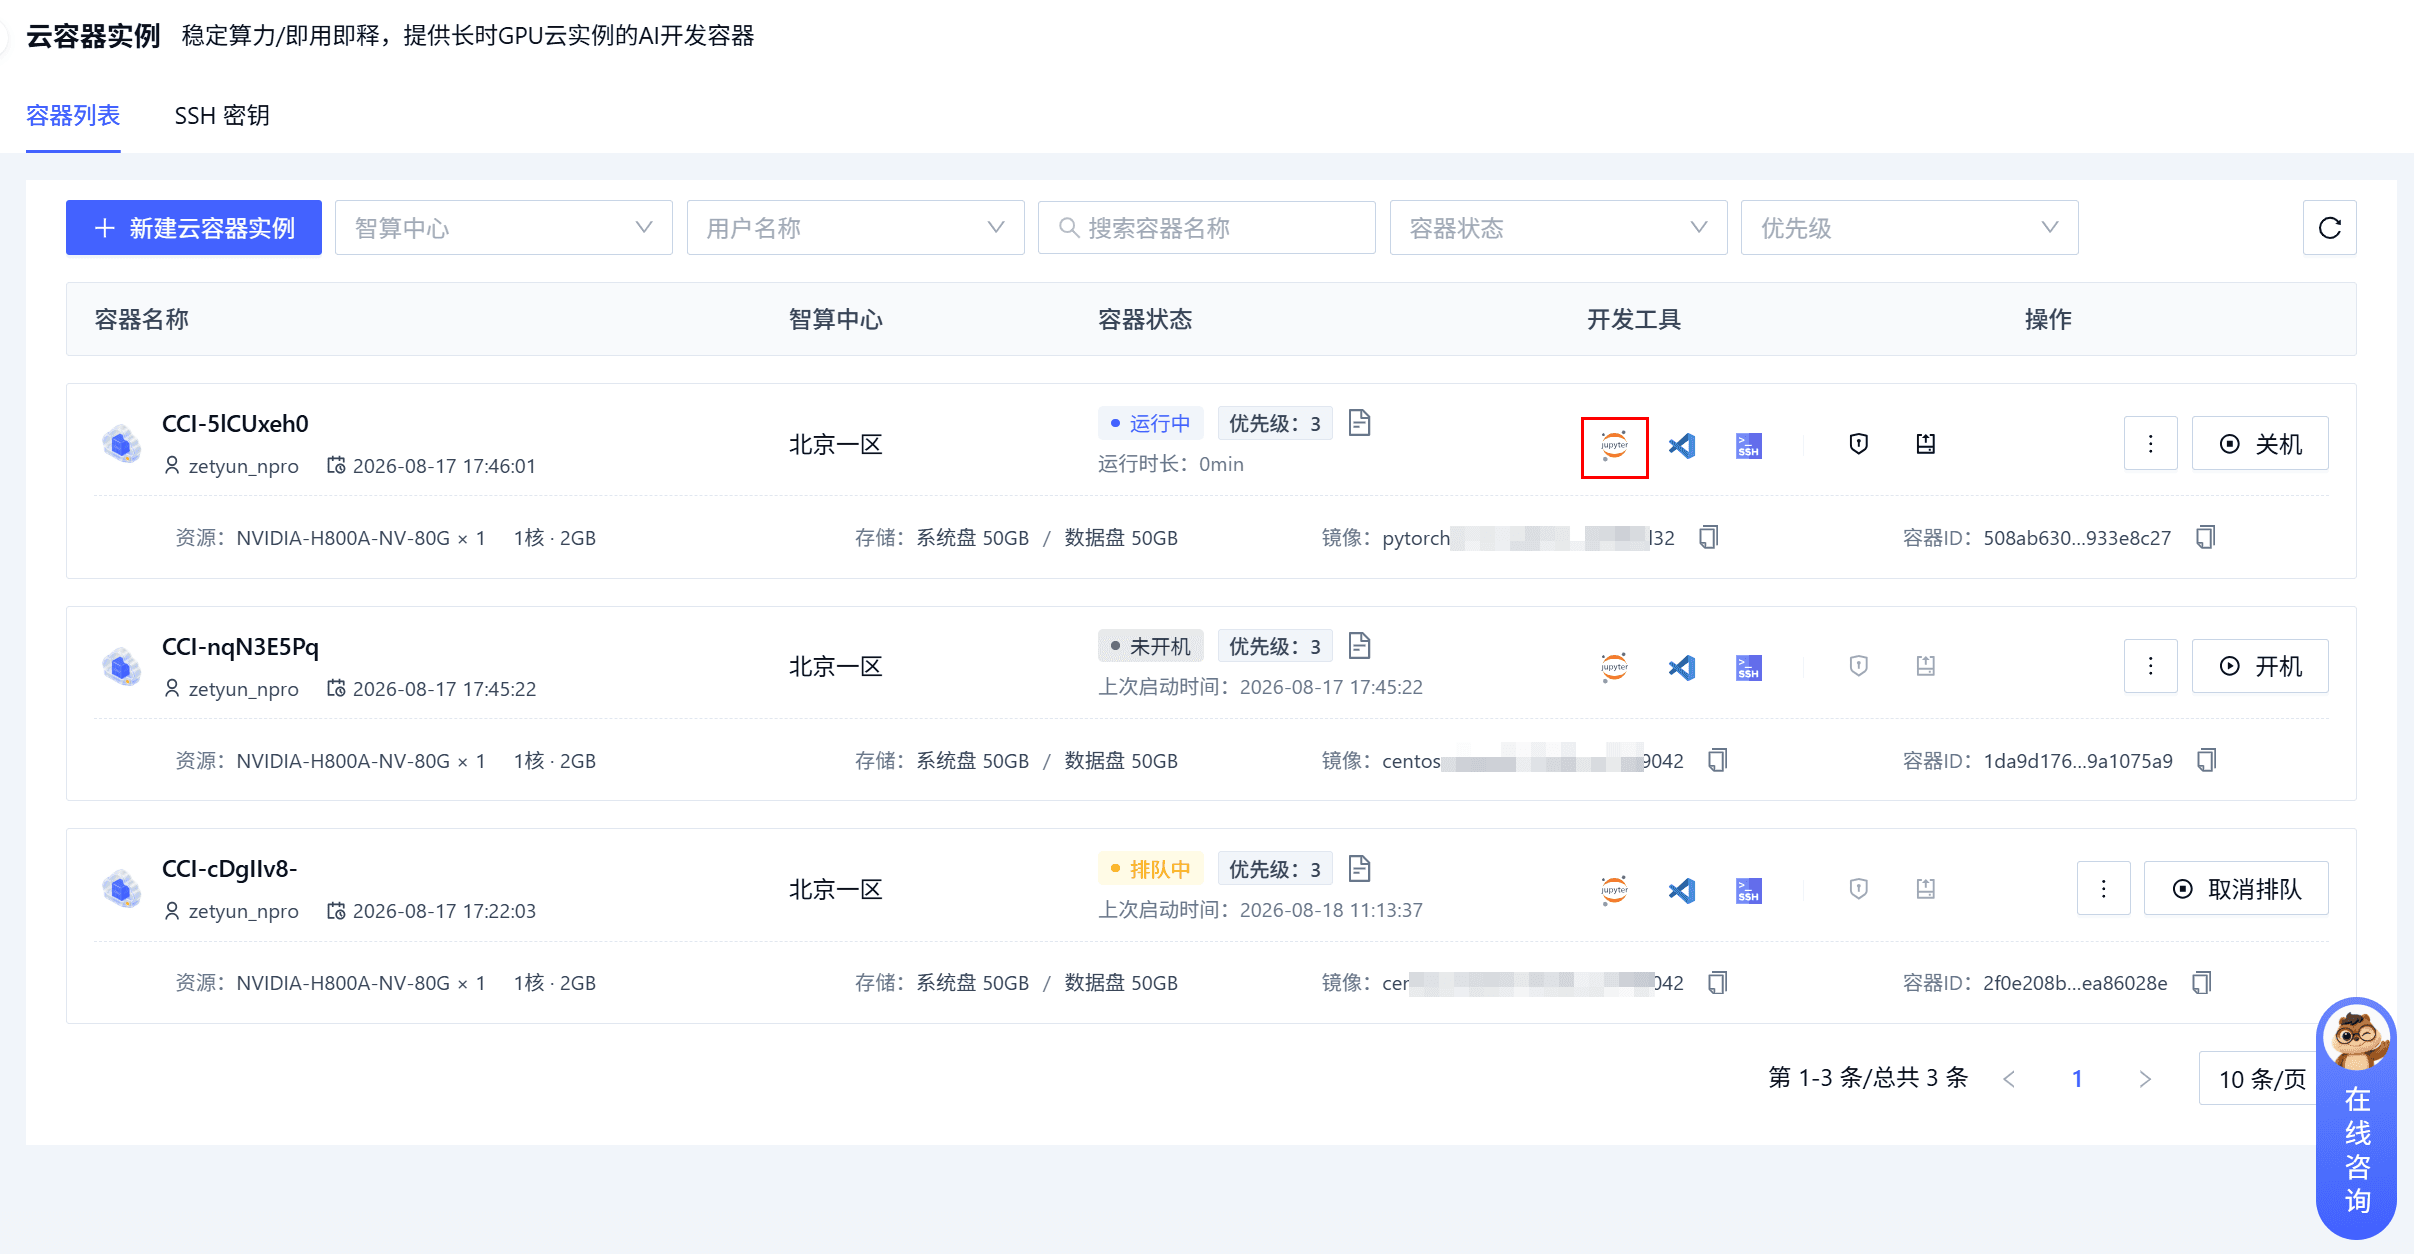Click the 开发工具 column header

1634,320
